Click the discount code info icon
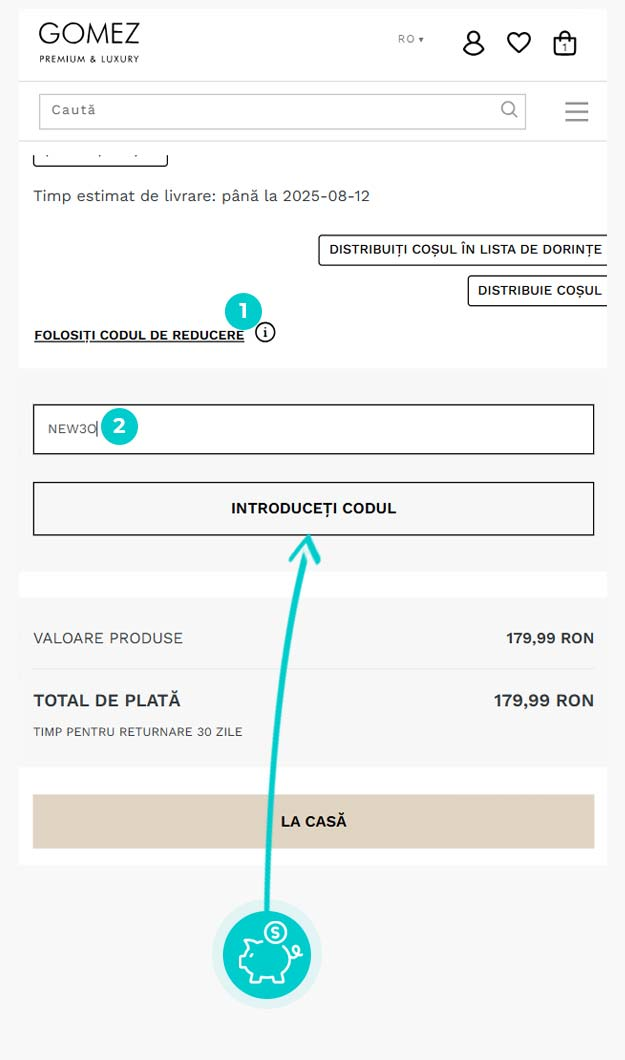This screenshot has height=1060, width=625. (x=265, y=333)
